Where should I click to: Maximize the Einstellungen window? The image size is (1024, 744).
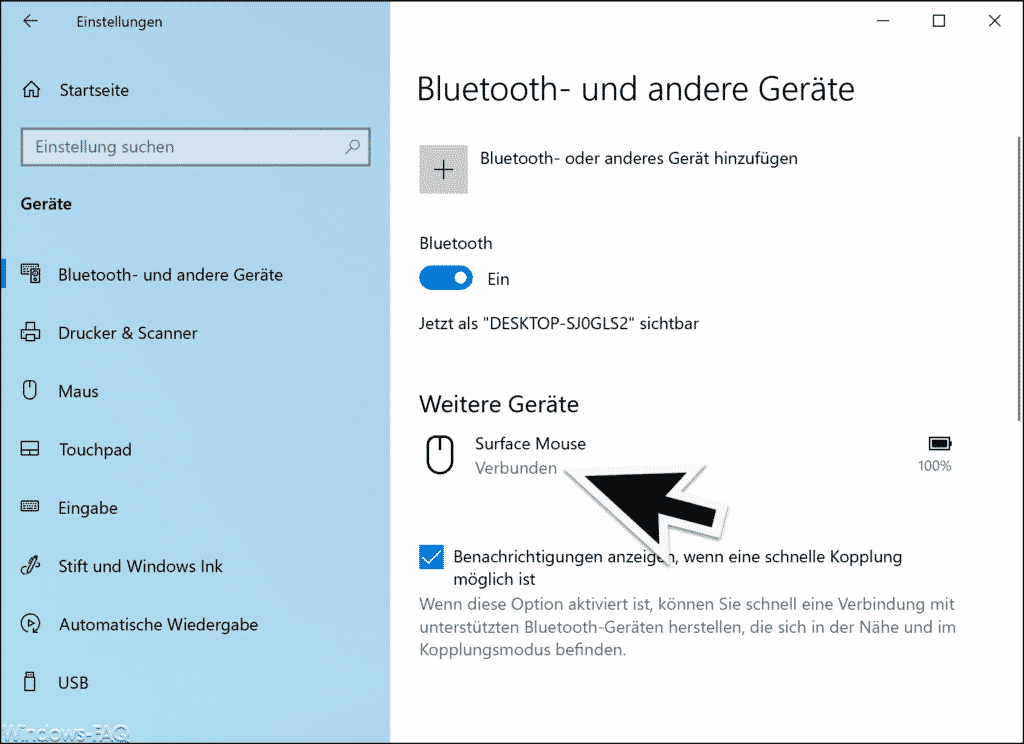938,21
